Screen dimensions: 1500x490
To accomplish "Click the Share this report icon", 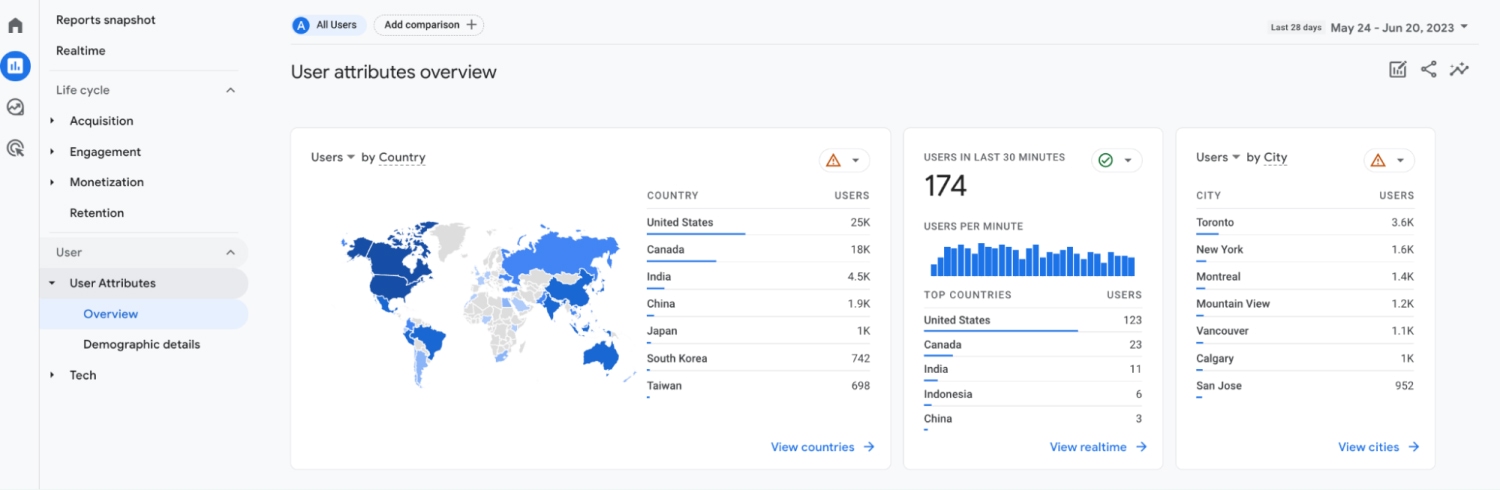I will point(1428,69).
